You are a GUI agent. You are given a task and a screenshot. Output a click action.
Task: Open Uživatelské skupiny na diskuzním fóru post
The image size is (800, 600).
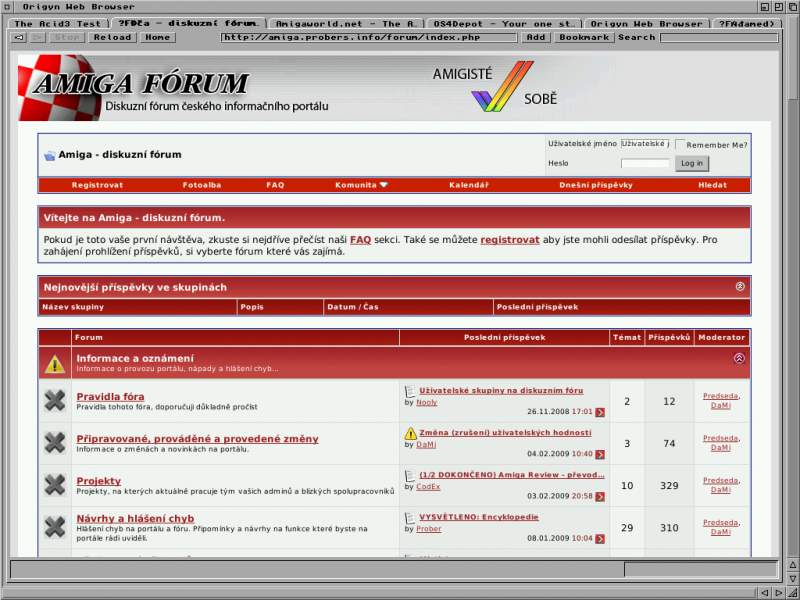pyautogui.click(x=501, y=390)
